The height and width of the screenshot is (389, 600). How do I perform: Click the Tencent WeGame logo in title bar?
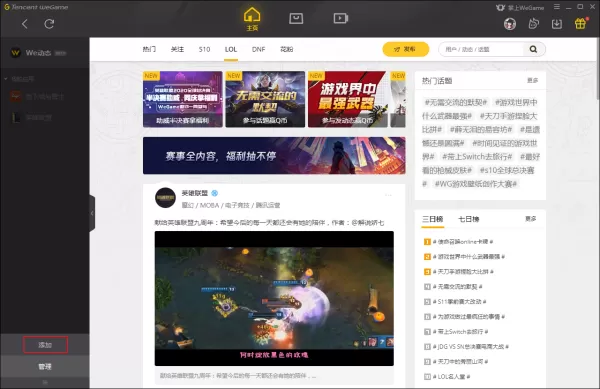pyautogui.click(x=36, y=7)
